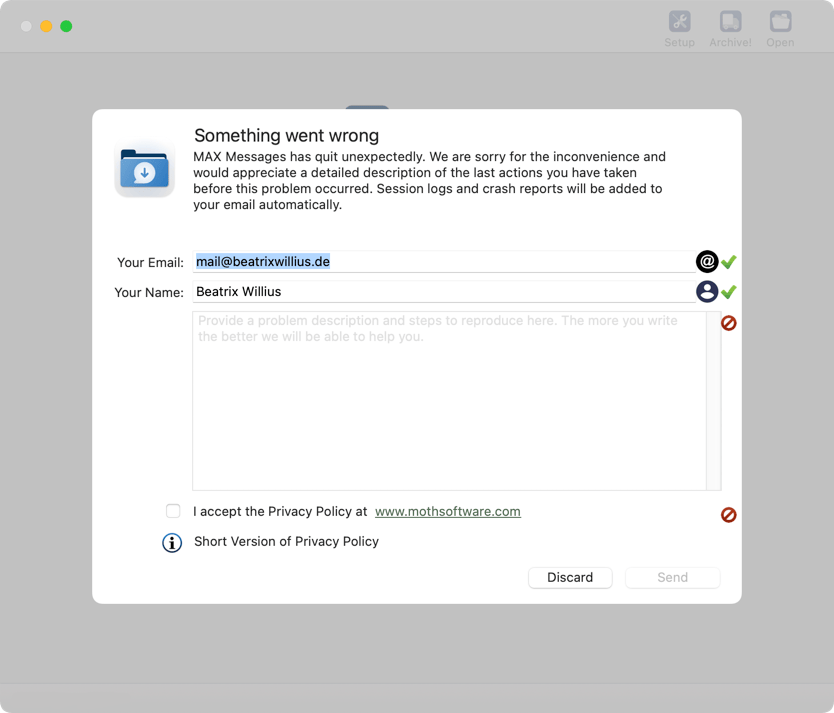The height and width of the screenshot is (713, 834).
Task: Click the 'Short Version of Privacy Policy' text
Action: tap(286, 541)
